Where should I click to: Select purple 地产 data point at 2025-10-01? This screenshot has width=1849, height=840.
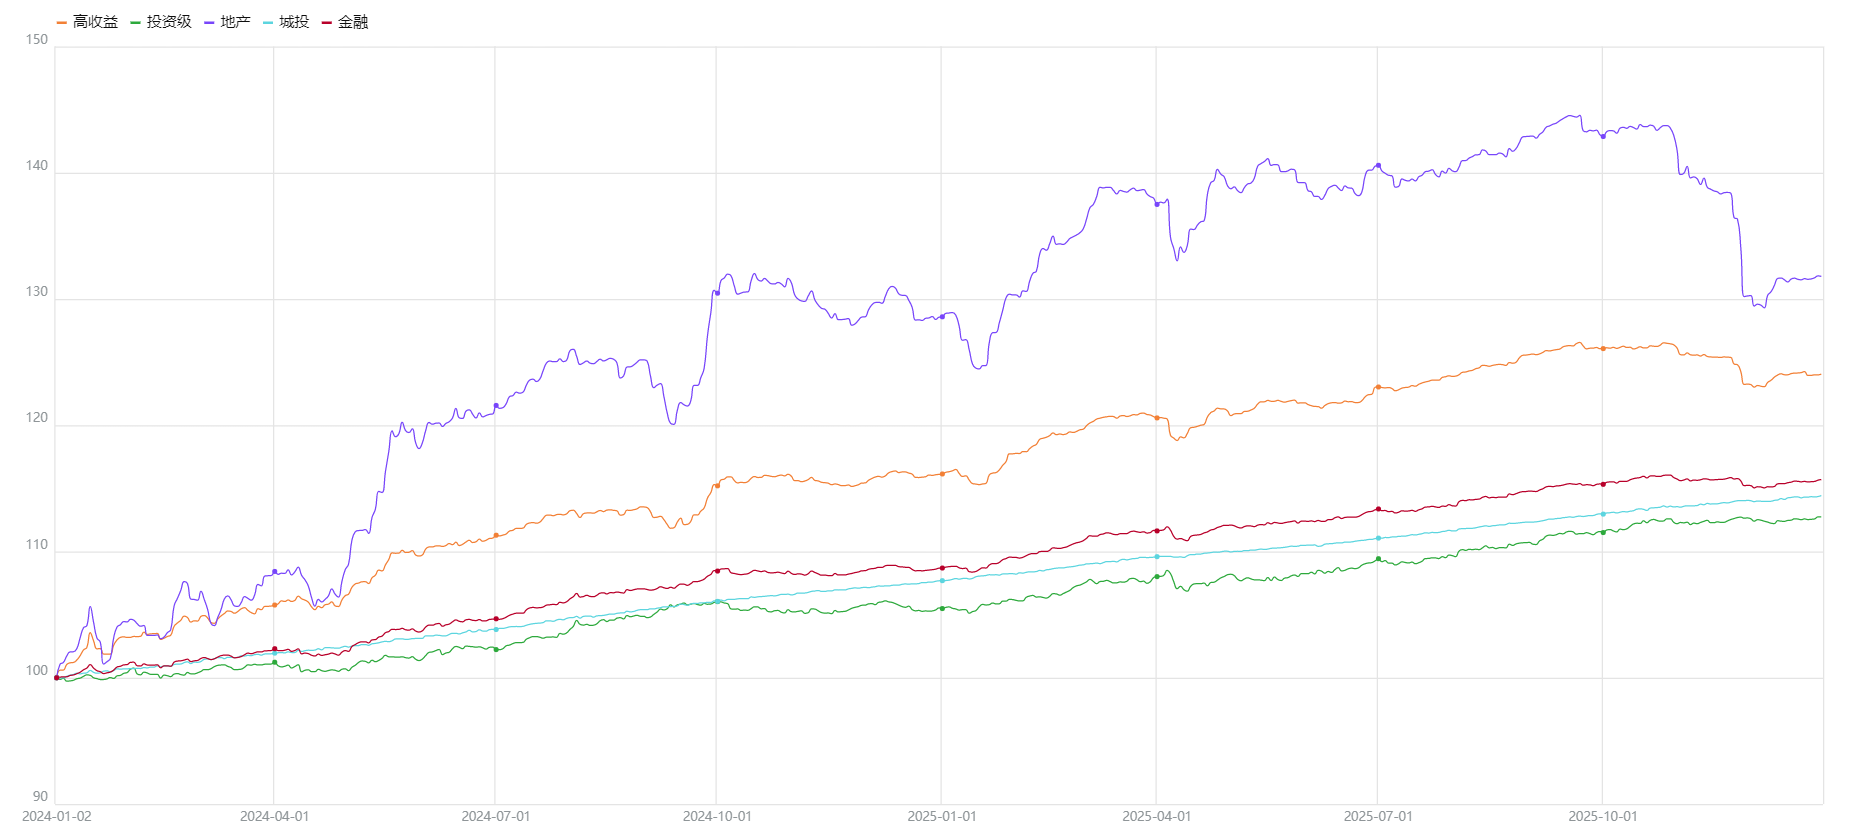point(1603,136)
